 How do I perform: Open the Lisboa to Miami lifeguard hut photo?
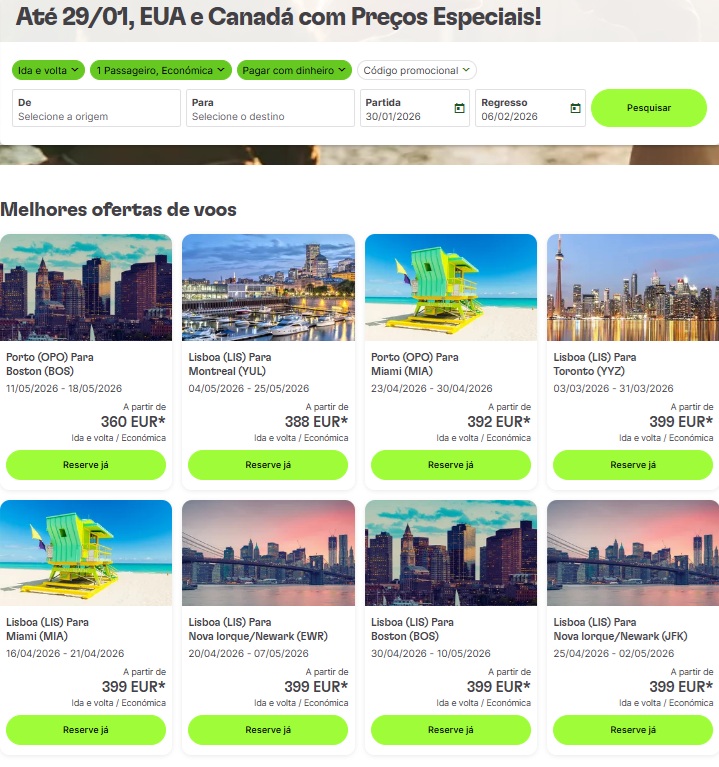click(x=86, y=553)
